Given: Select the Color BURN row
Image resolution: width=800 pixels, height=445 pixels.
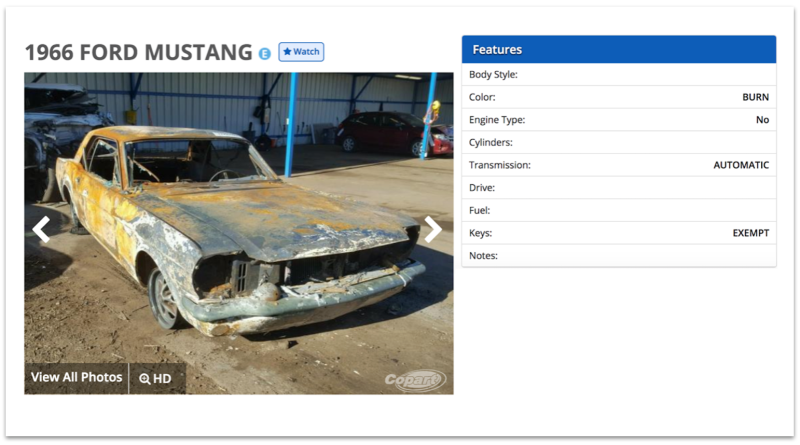Looking at the screenshot, I should [619, 97].
